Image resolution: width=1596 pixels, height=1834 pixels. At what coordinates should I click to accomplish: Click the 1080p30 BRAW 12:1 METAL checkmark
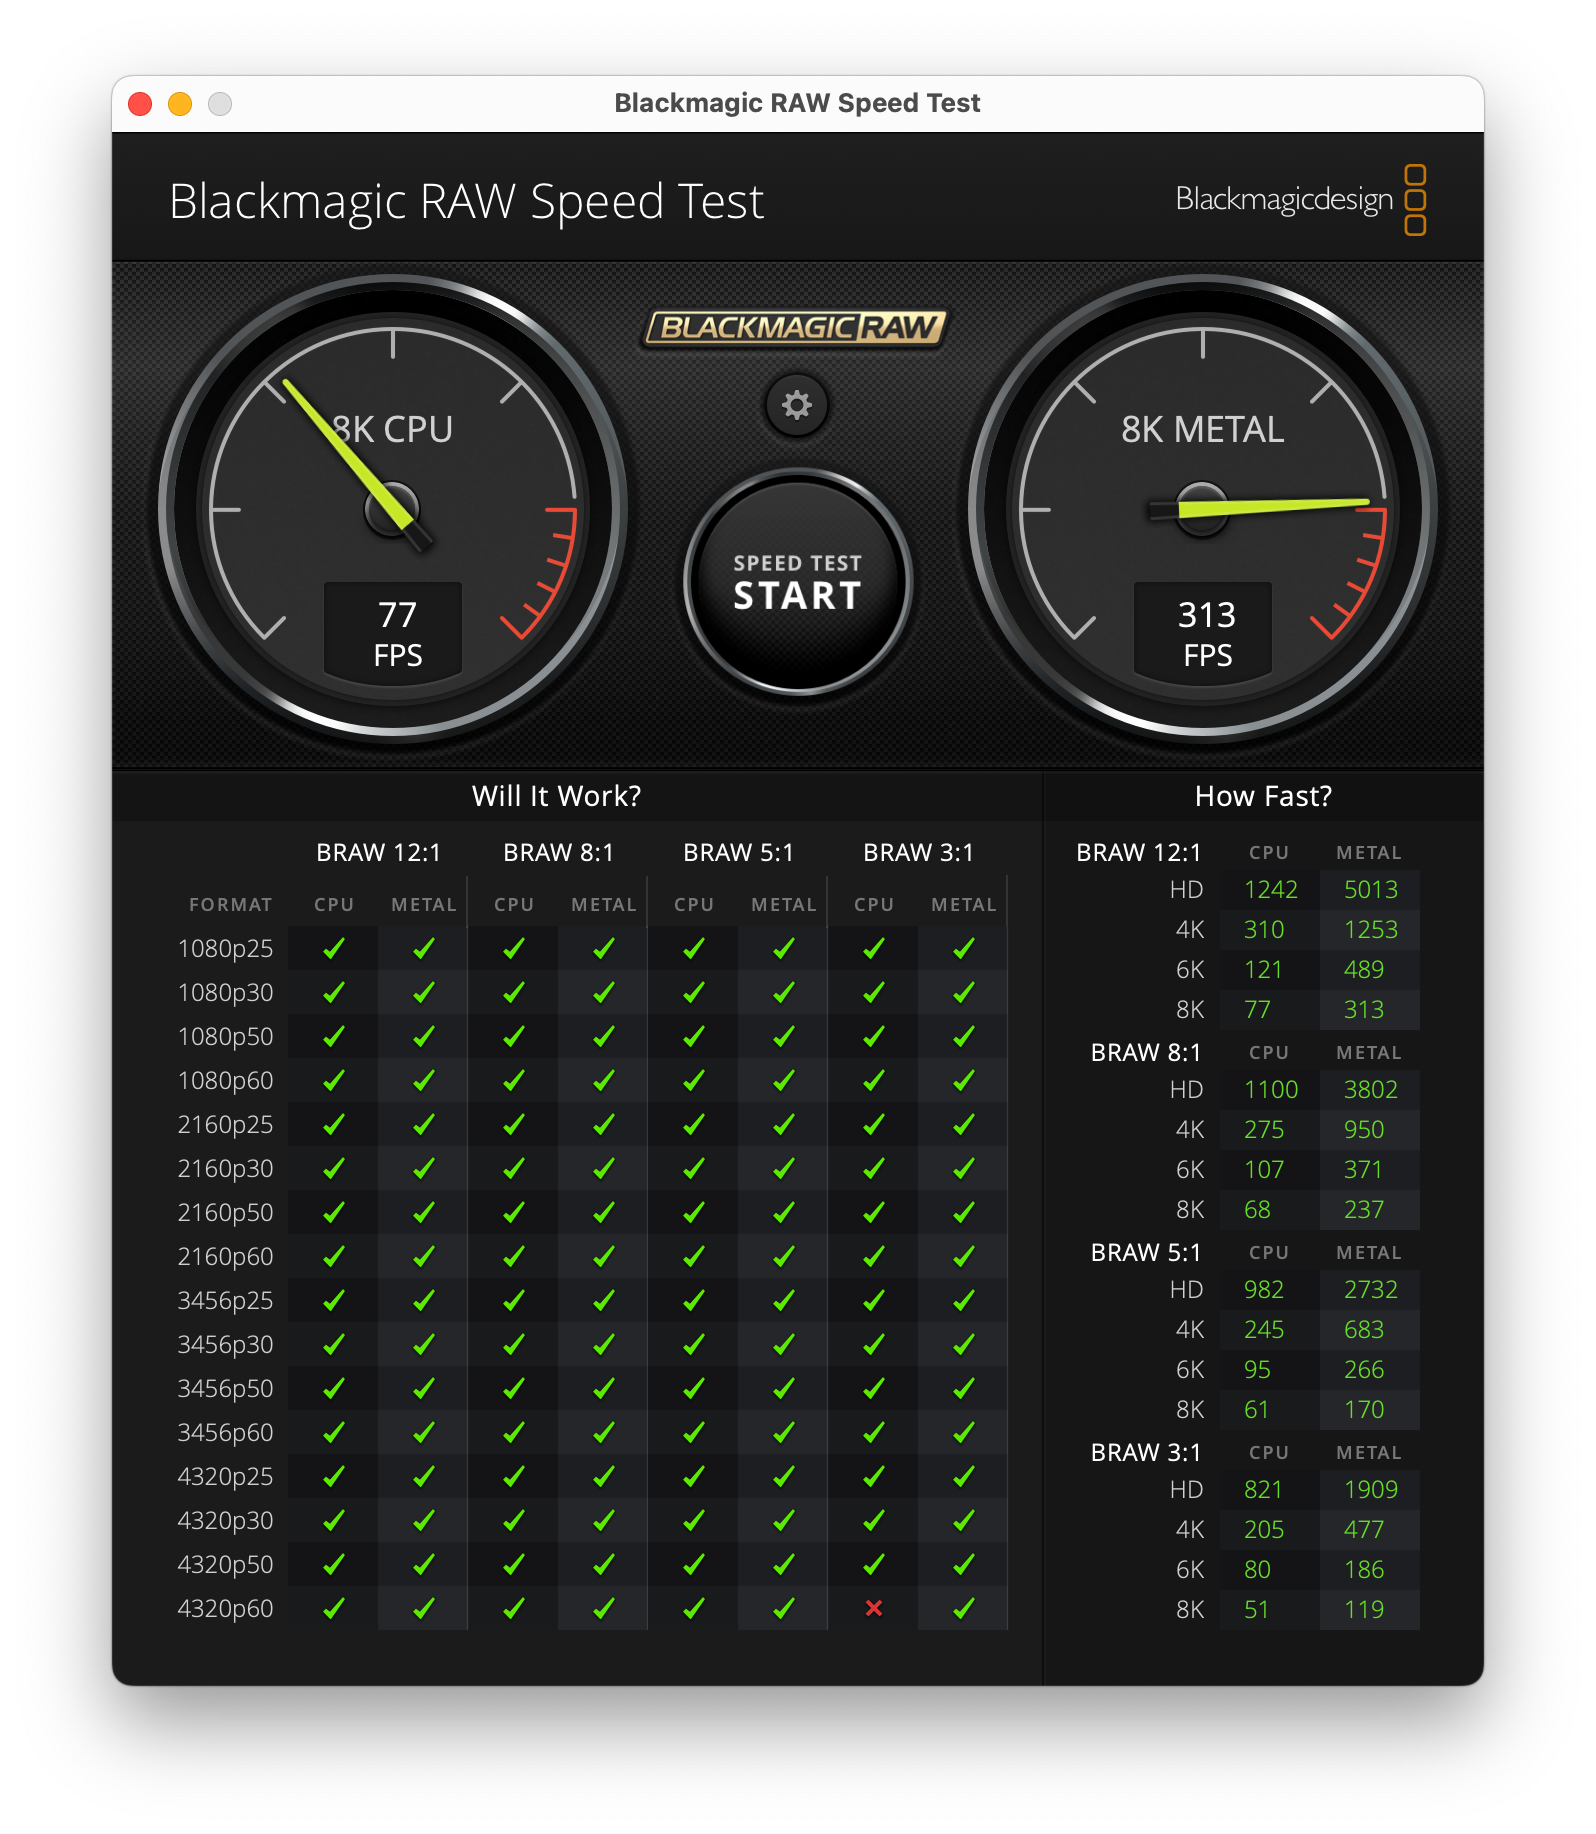pos(424,992)
